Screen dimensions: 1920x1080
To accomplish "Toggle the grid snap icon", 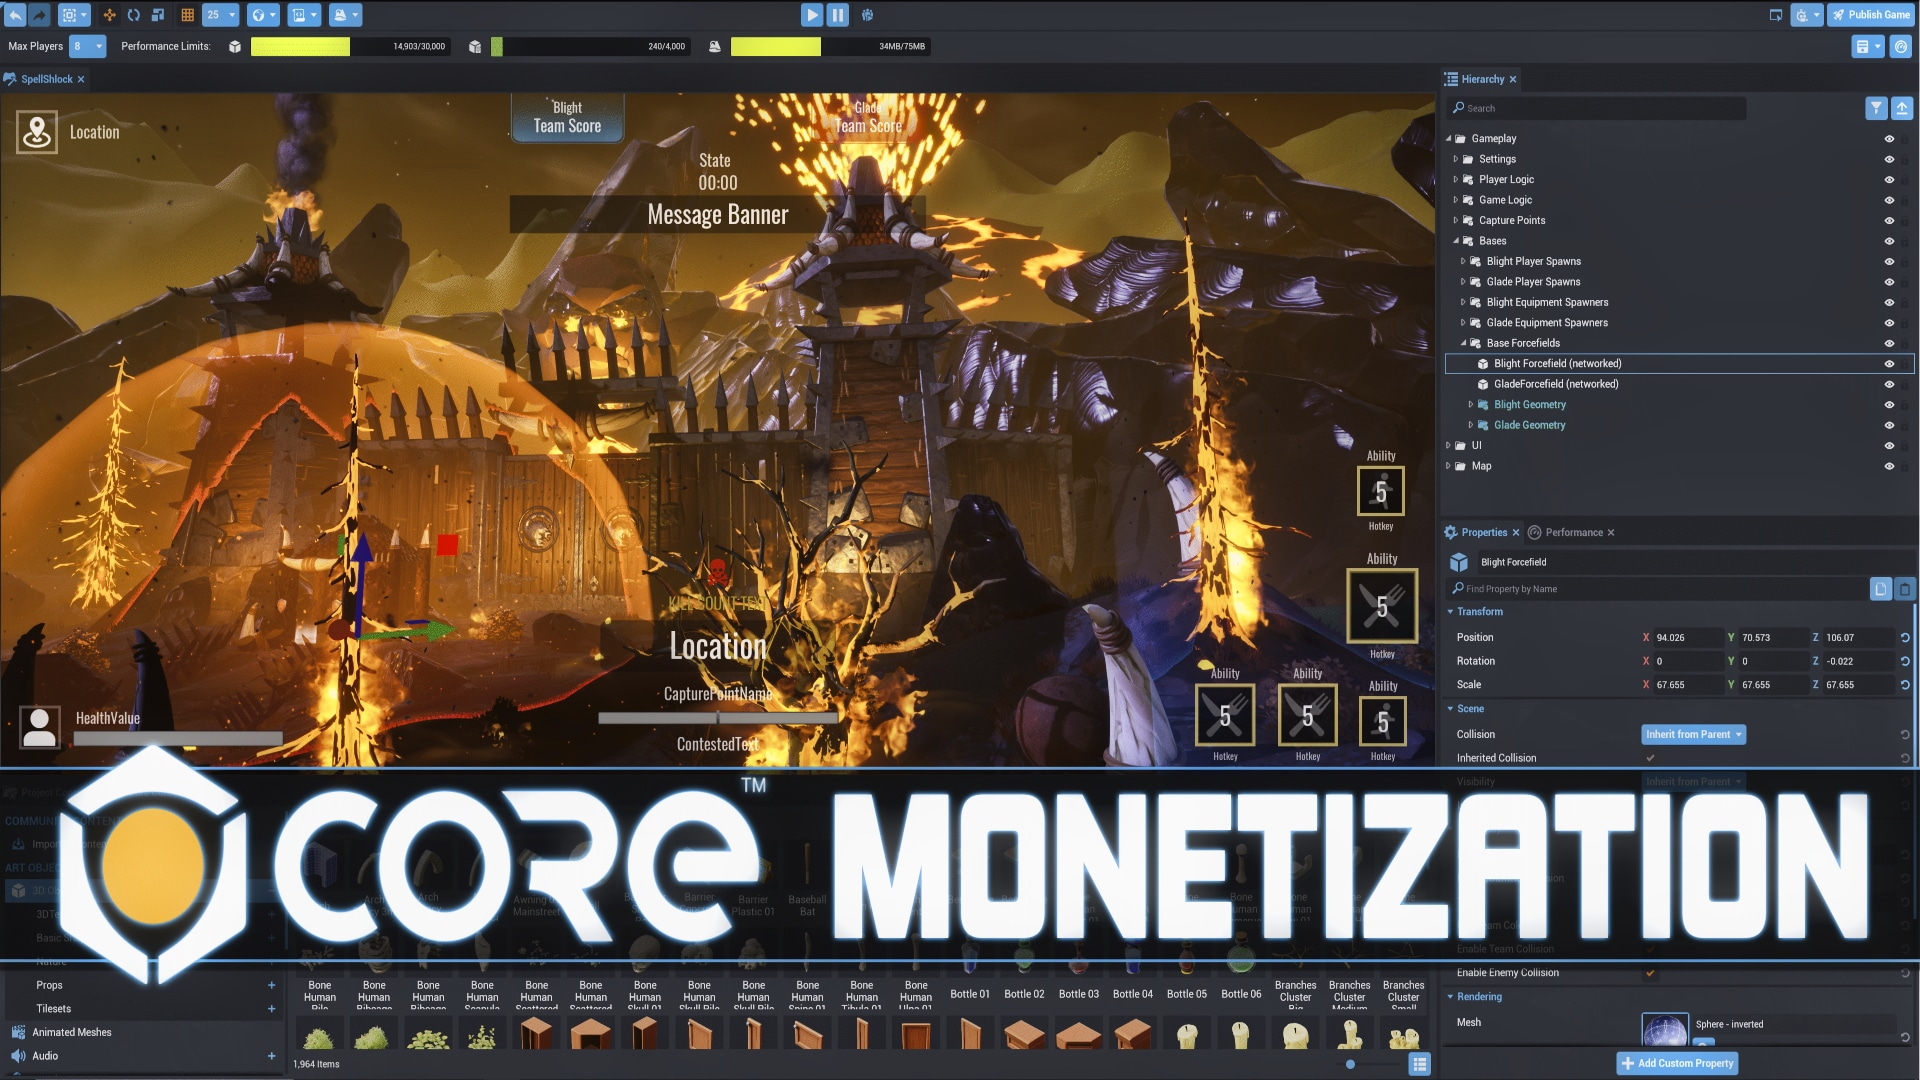I will point(187,15).
